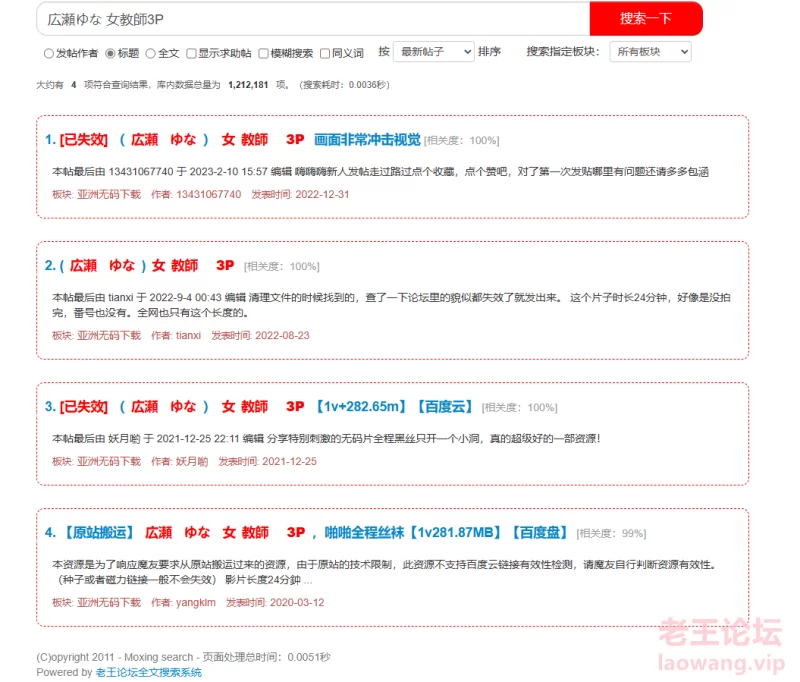Click author 13431067740 in result 1
Viewport: 800px width, 682px height.
[209, 194]
